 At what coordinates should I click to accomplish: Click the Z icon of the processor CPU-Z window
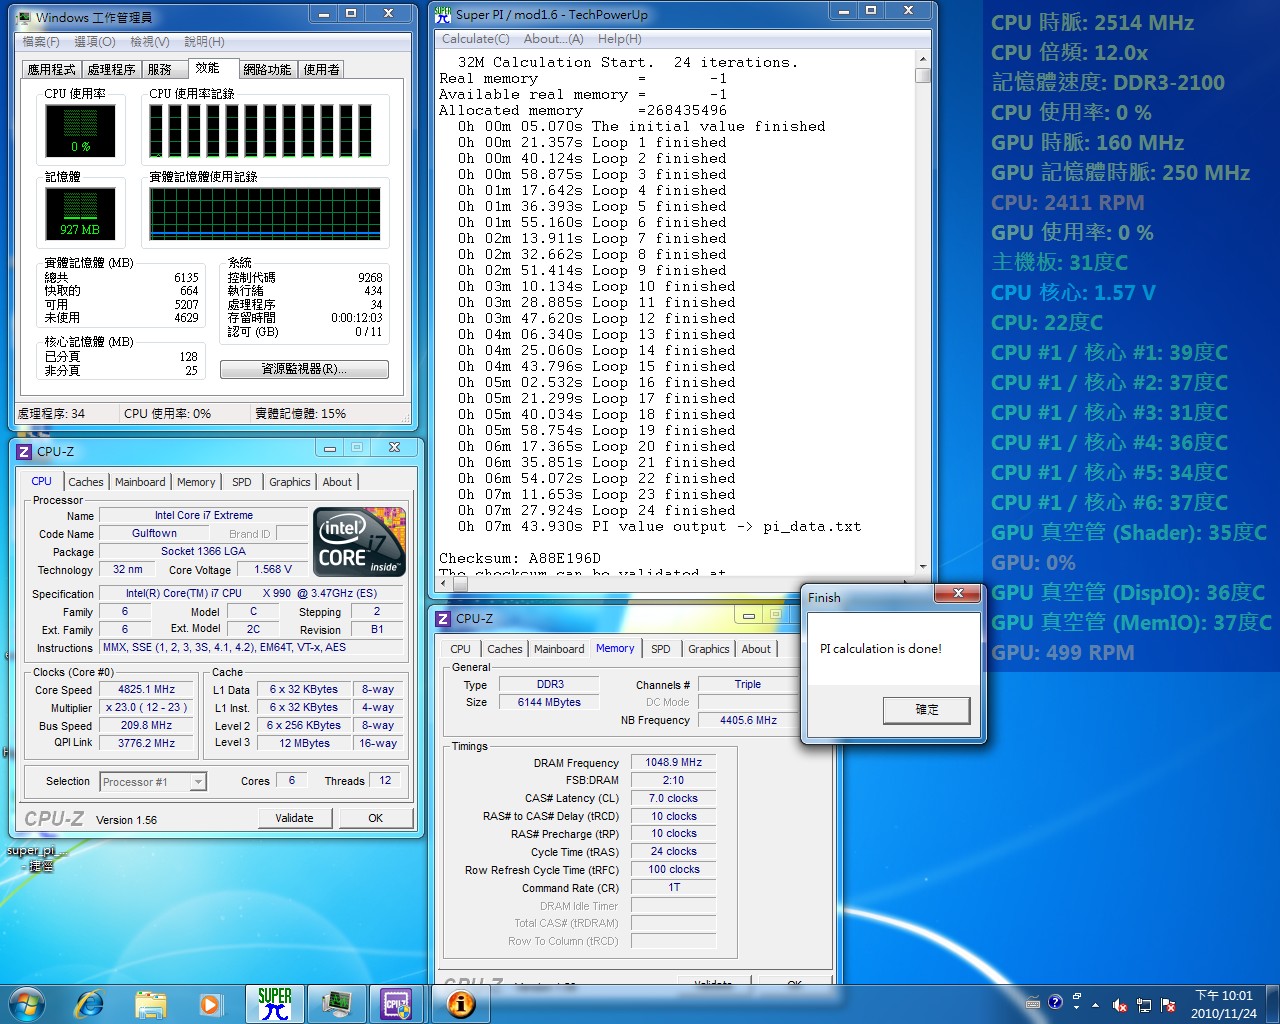click(24, 451)
